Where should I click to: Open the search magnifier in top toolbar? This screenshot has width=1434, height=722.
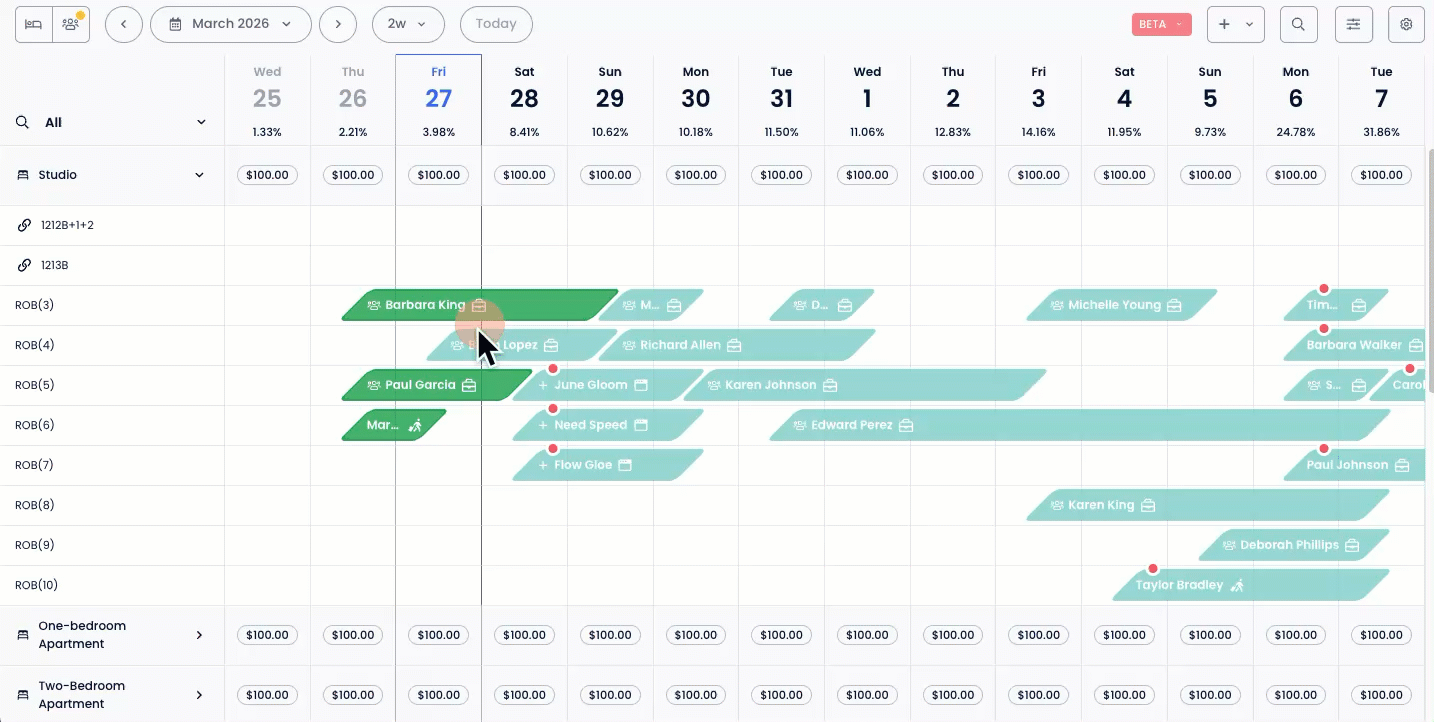(x=1298, y=24)
